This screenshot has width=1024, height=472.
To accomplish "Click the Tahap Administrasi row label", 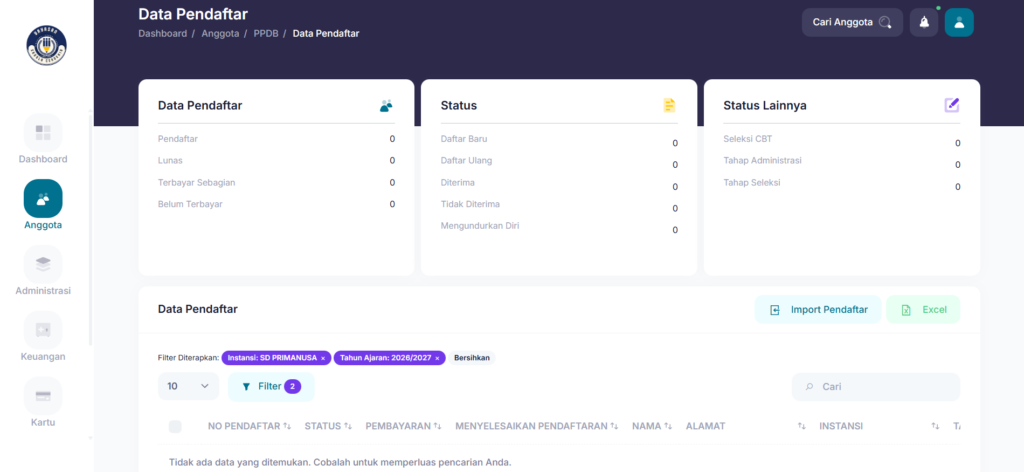I will [762, 161].
